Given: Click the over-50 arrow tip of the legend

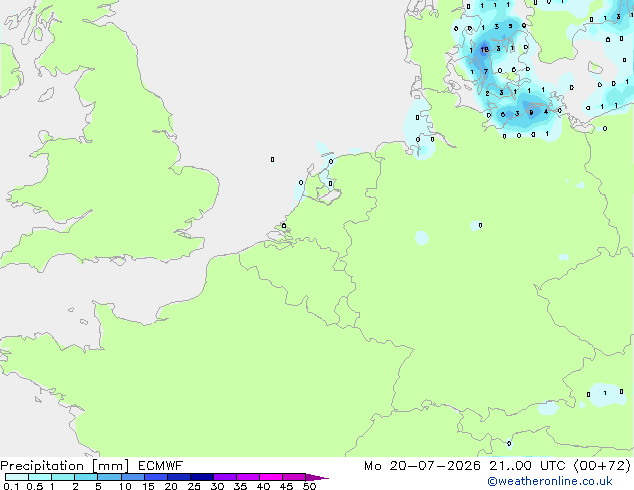Looking at the screenshot, I should pos(317,477).
